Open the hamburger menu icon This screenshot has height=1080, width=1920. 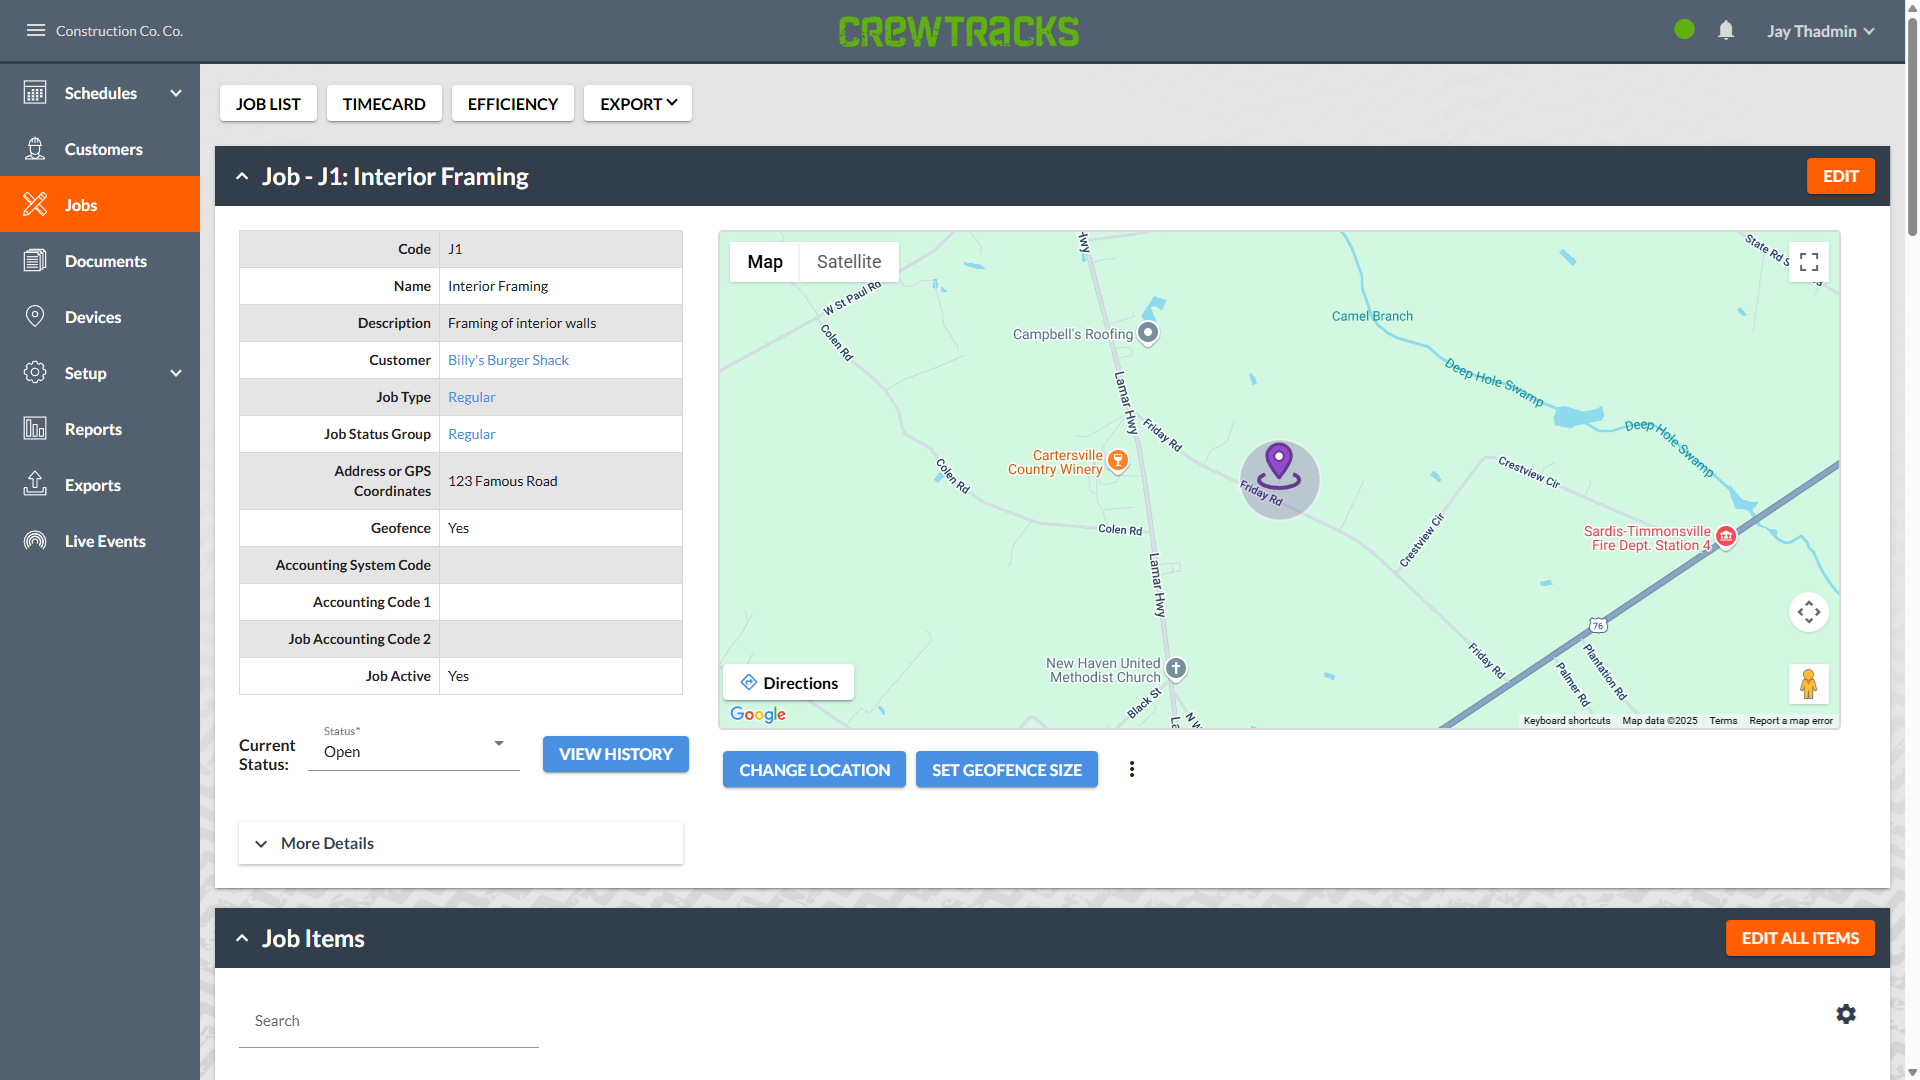(x=36, y=30)
